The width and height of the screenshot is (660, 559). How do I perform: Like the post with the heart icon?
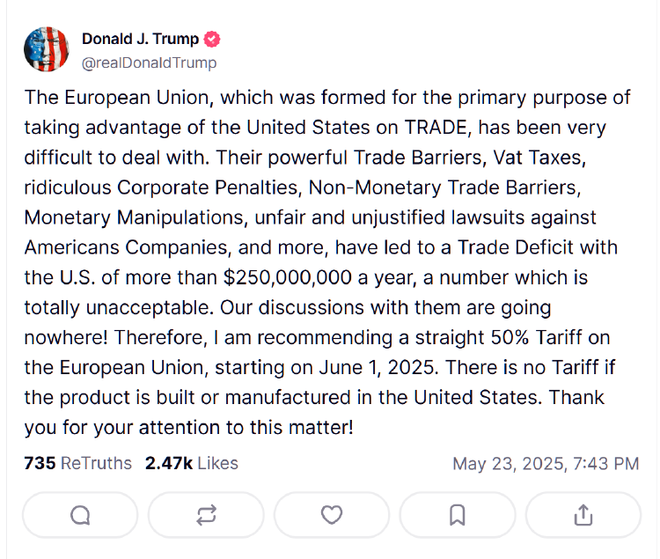pos(331,515)
